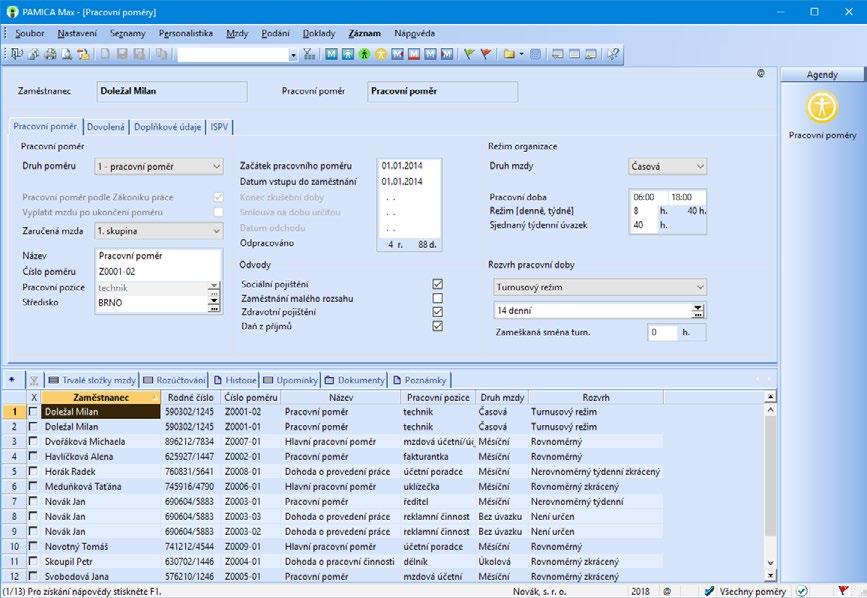Click the yellow person circle toolbar icon

[x=380, y=54]
